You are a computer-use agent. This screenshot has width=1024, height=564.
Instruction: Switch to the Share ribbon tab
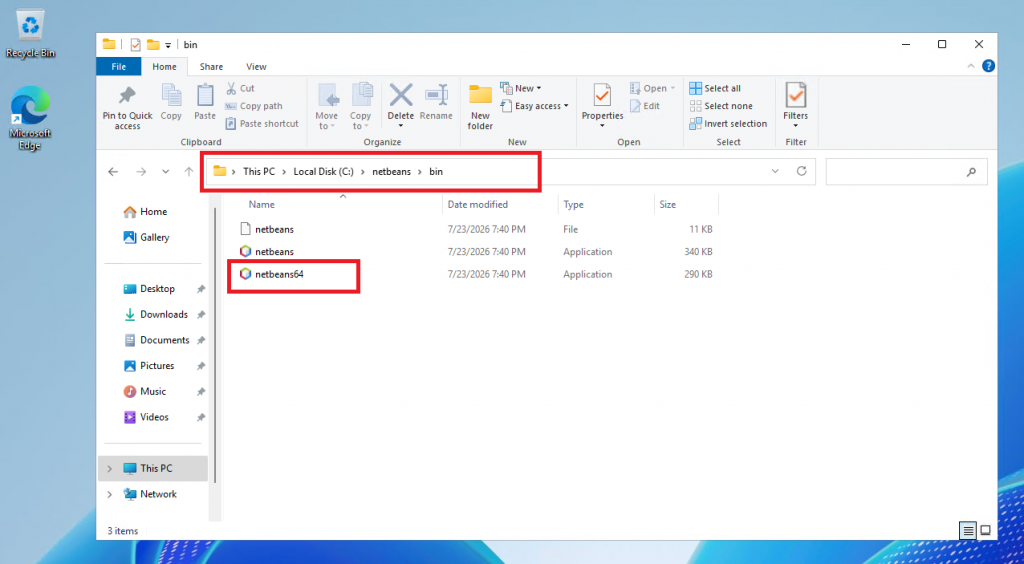tap(211, 67)
